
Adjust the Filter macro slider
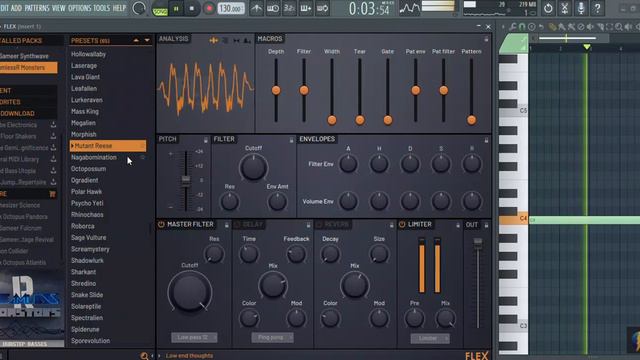point(304,90)
